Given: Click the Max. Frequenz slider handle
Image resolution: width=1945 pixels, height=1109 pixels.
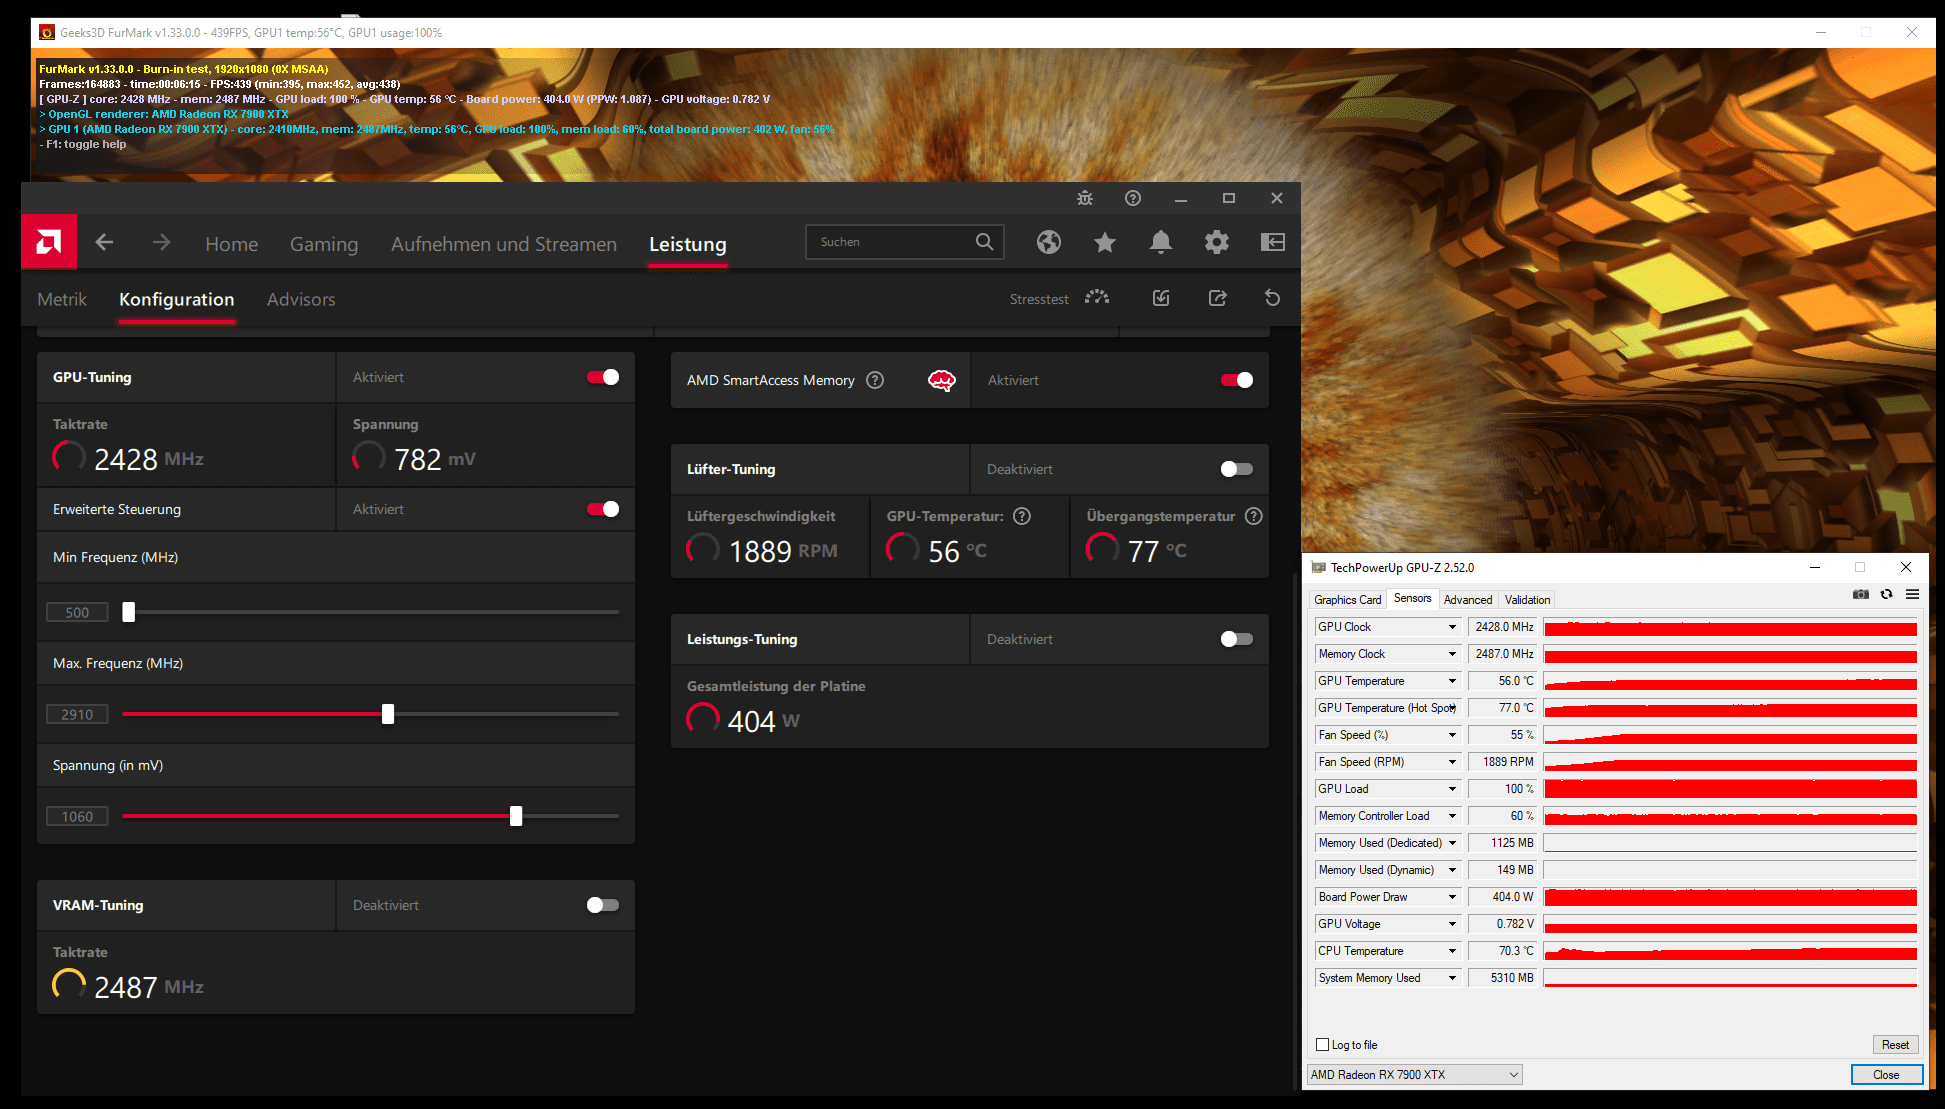Looking at the screenshot, I should [x=388, y=714].
